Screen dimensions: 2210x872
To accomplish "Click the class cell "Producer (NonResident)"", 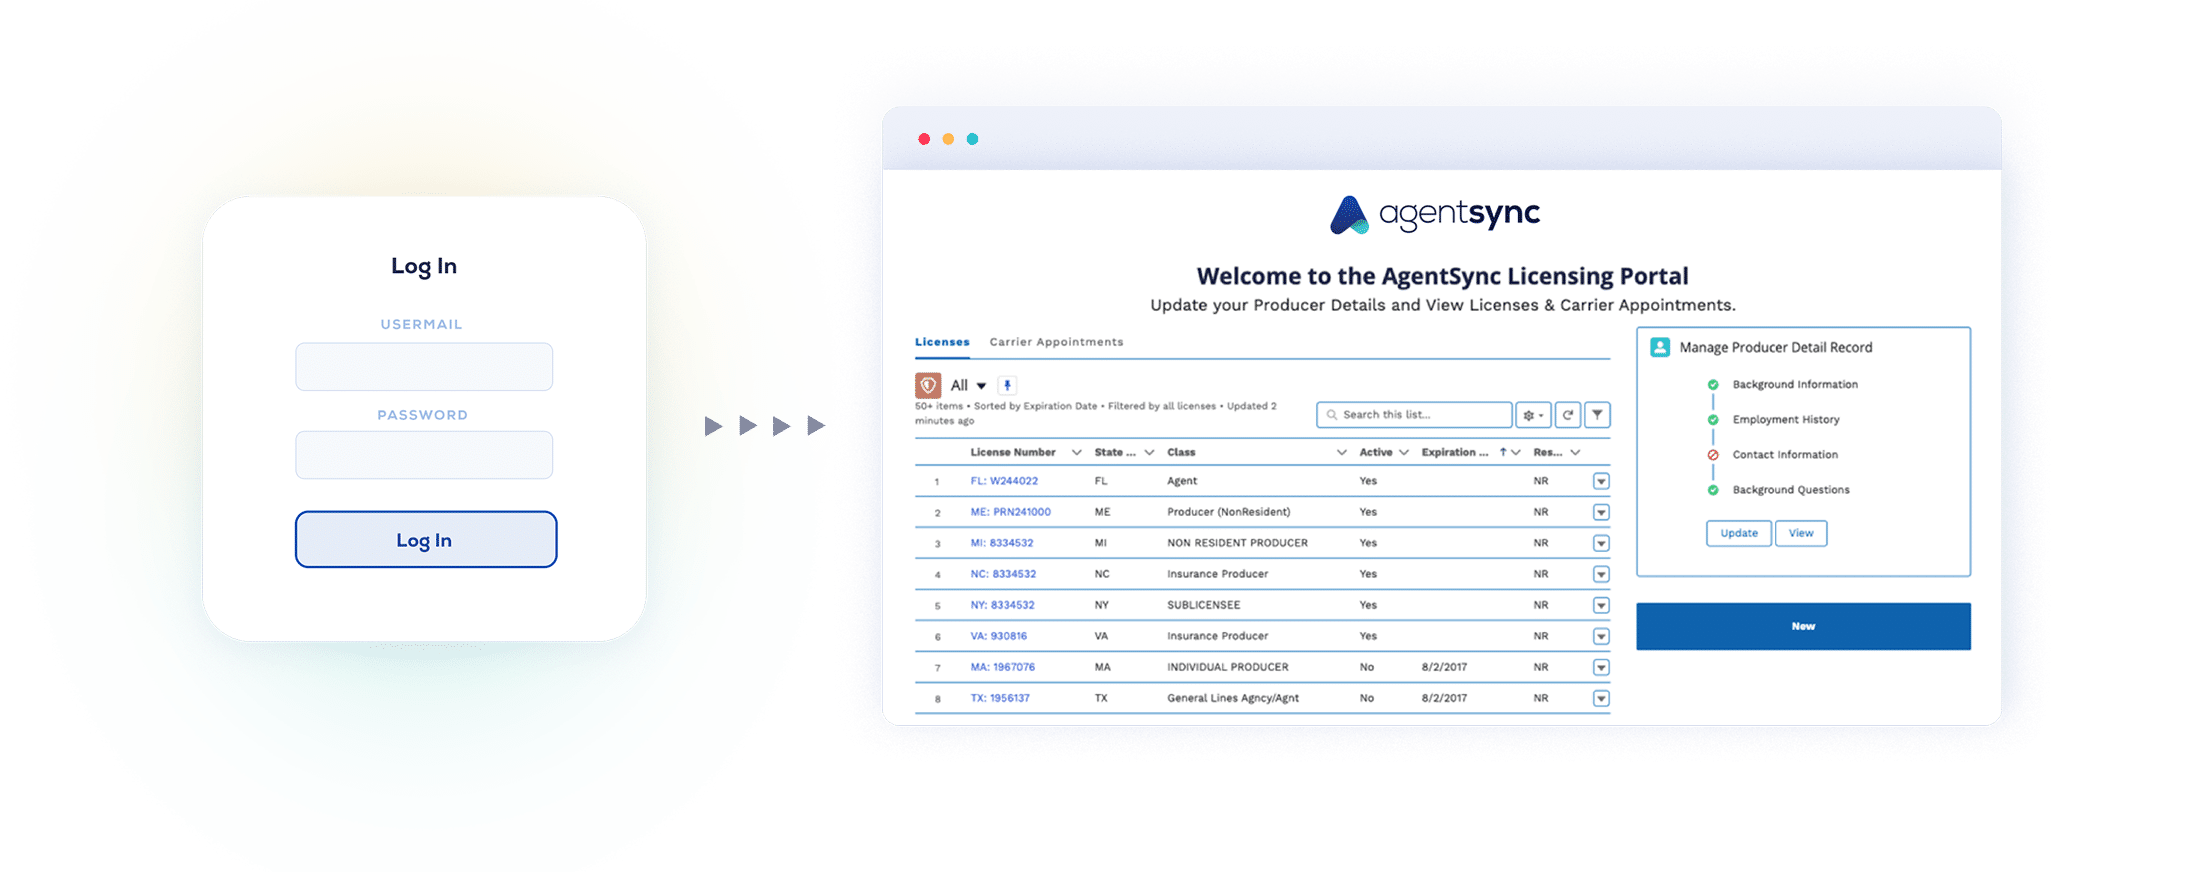I will (x=1229, y=512).
